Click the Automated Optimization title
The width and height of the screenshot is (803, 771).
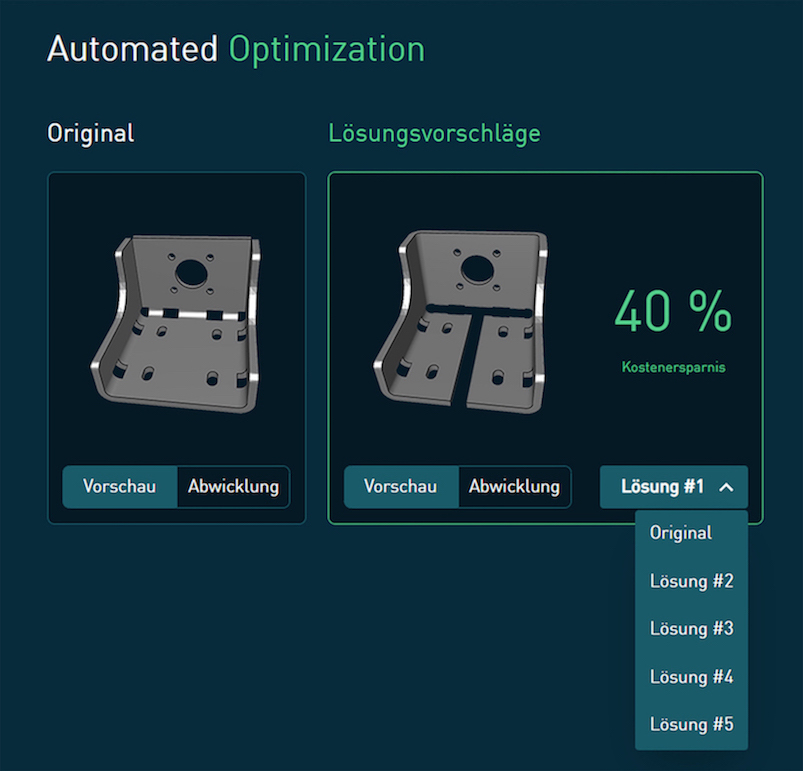click(236, 49)
